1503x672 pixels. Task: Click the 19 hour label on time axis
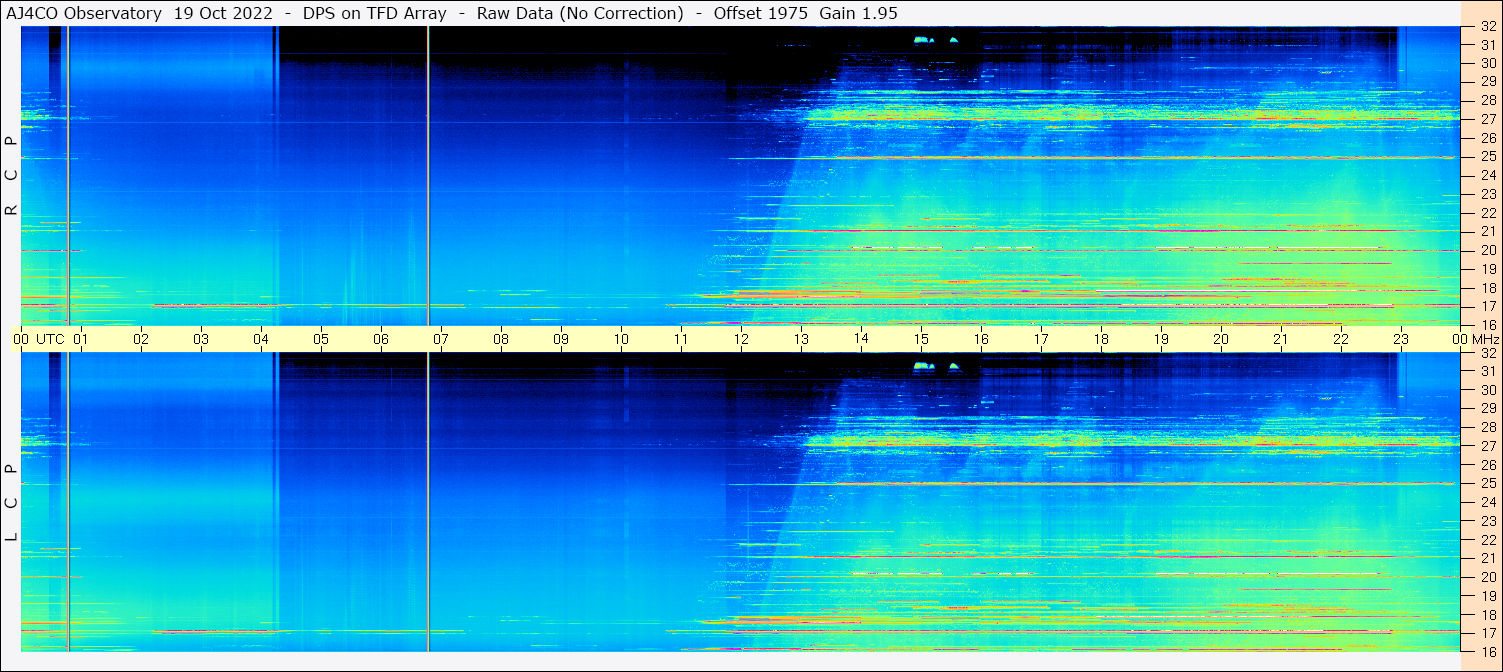point(1160,339)
